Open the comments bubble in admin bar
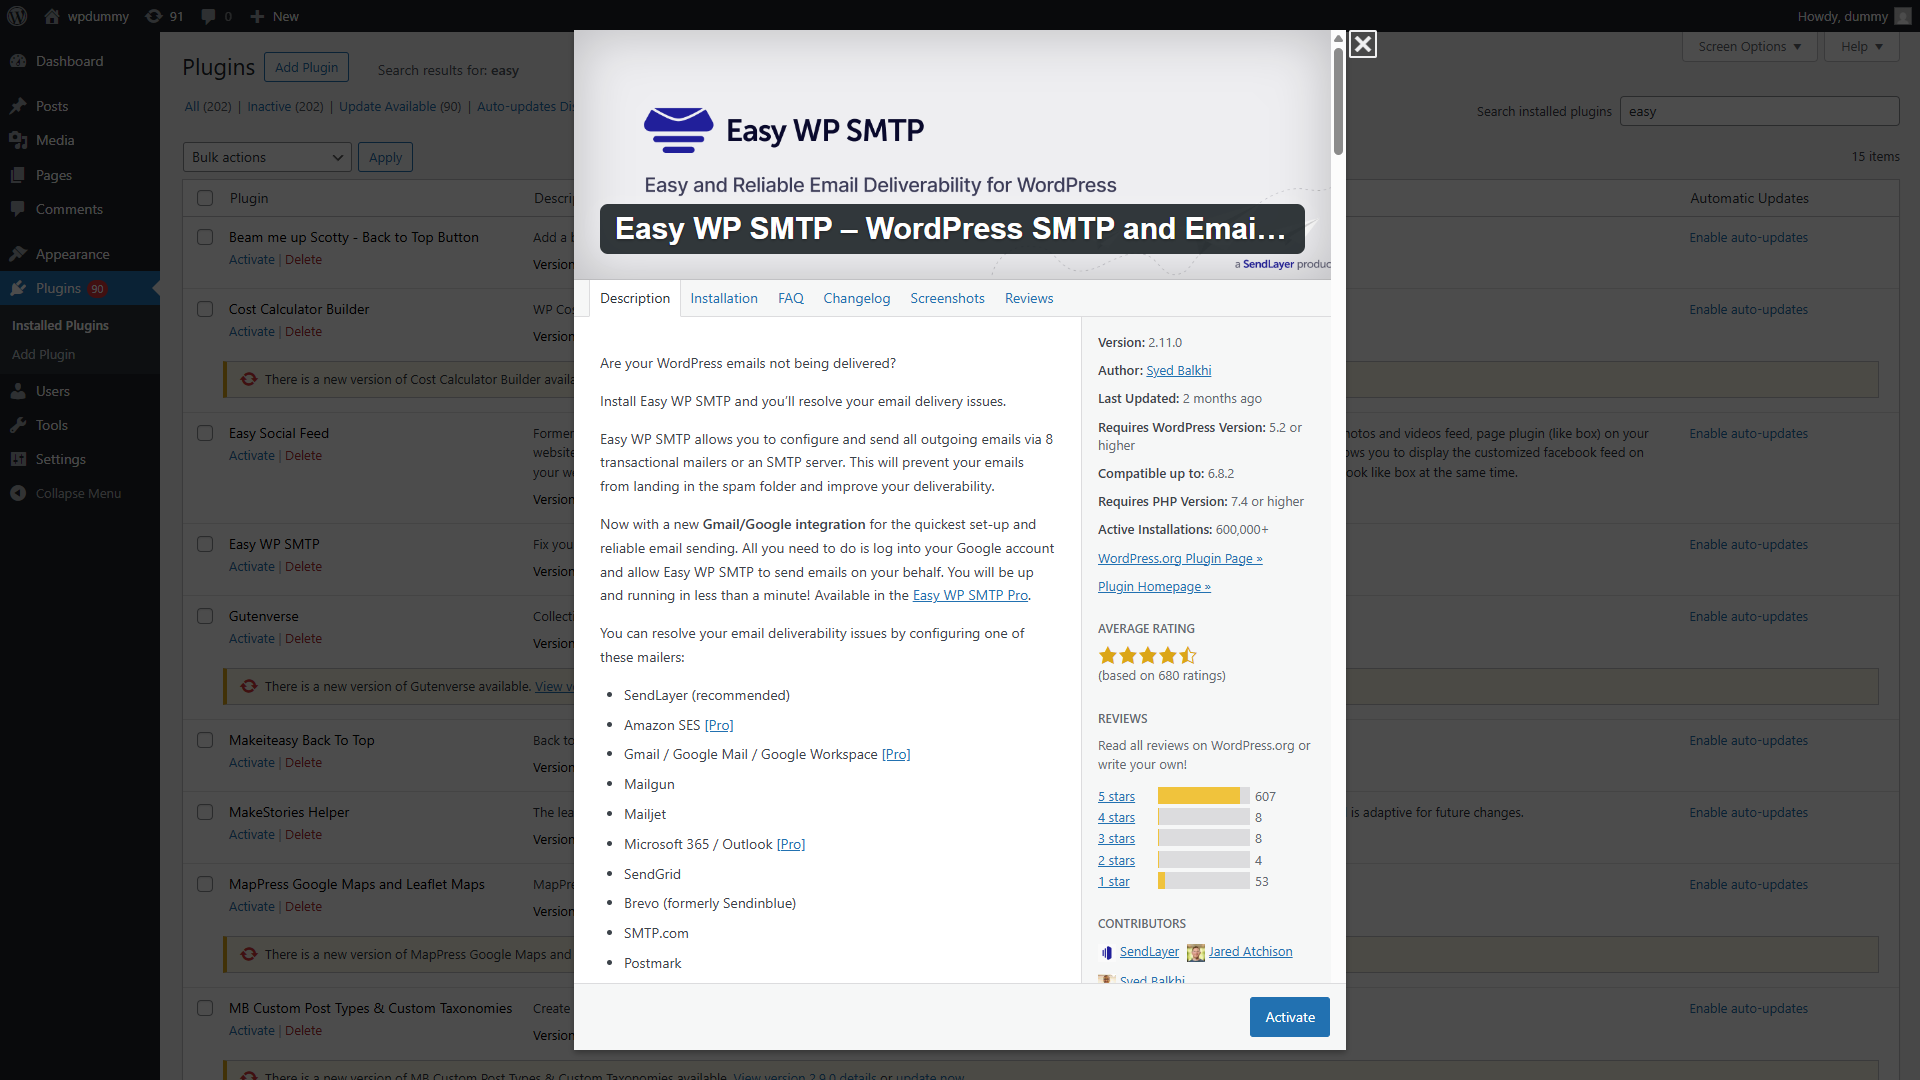Viewport: 1920px width, 1080px height. click(216, 16)
